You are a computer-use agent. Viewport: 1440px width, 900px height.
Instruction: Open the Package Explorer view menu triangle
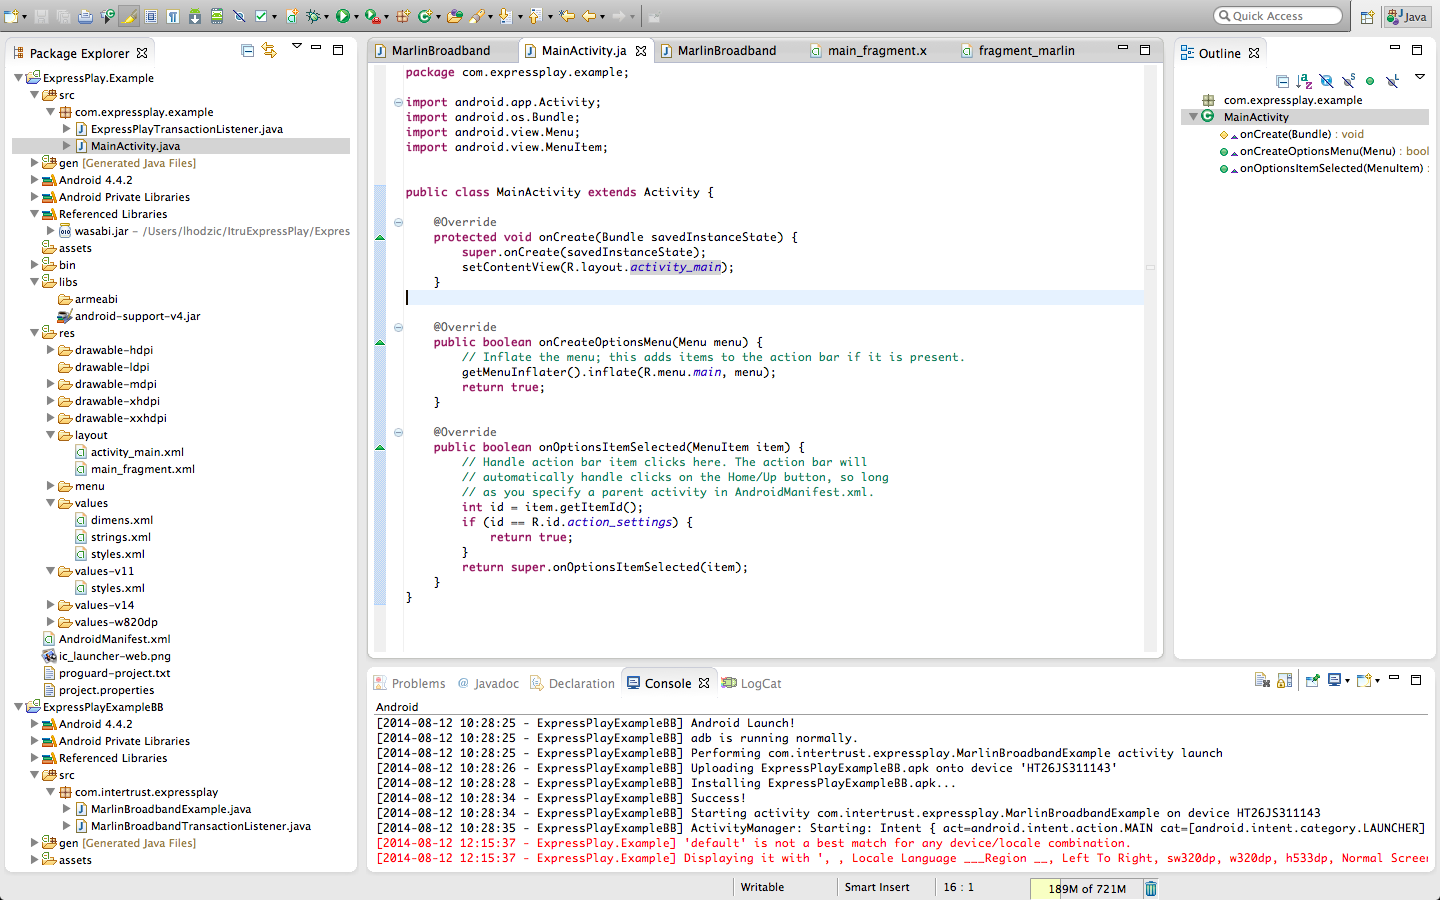pyautogui.click(x=296, y=46)
